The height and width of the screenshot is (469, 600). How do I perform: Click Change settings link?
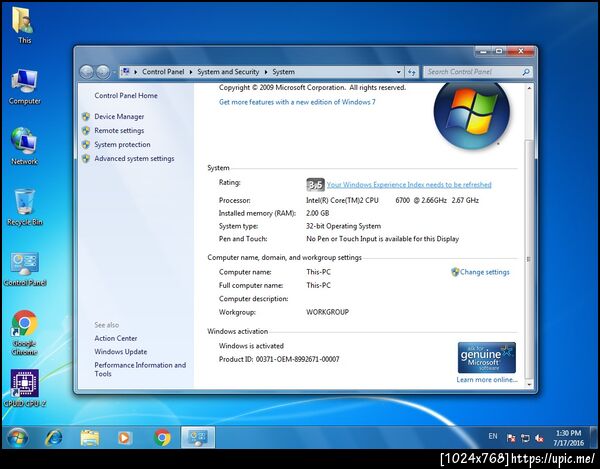(484, 272)
